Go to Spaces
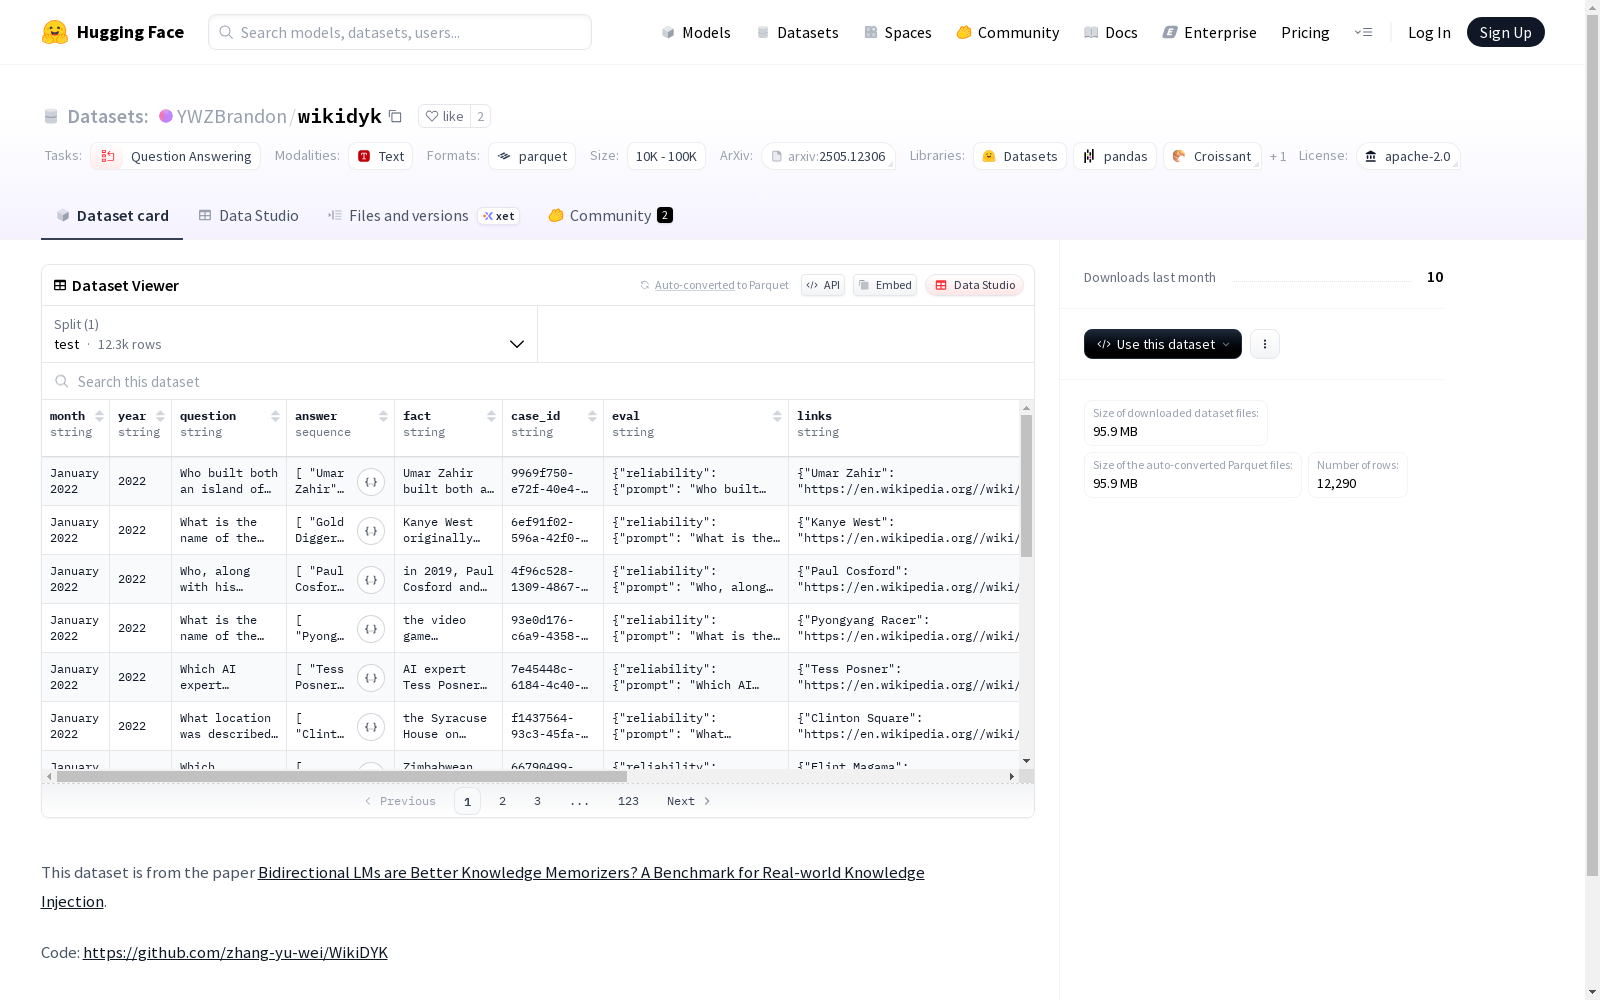The image size is (1600, 1000). (898, 32)
